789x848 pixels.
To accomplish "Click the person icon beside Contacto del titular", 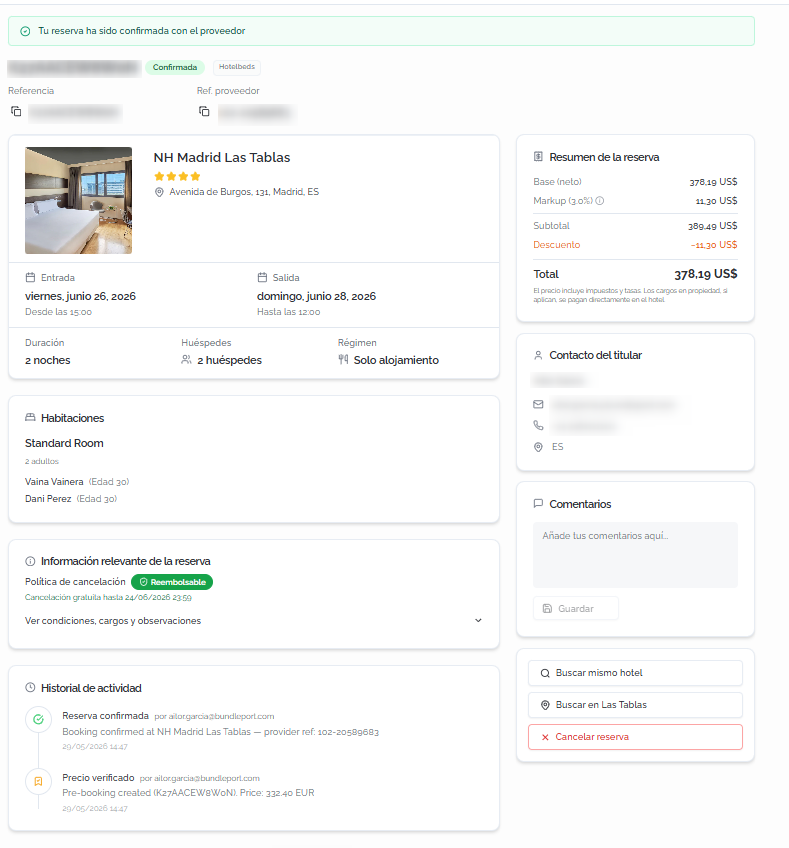I will [x=538, y=355].
